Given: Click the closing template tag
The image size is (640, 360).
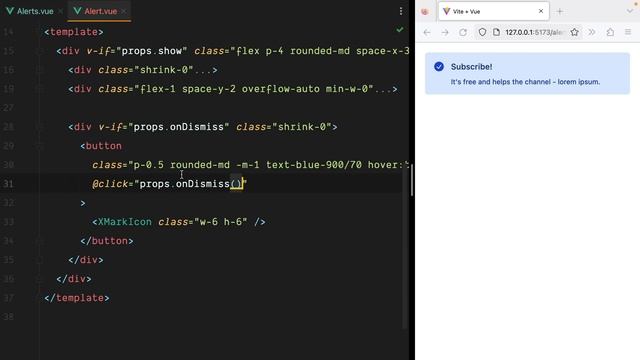Looking at the screenshot, I should point(77,298).
